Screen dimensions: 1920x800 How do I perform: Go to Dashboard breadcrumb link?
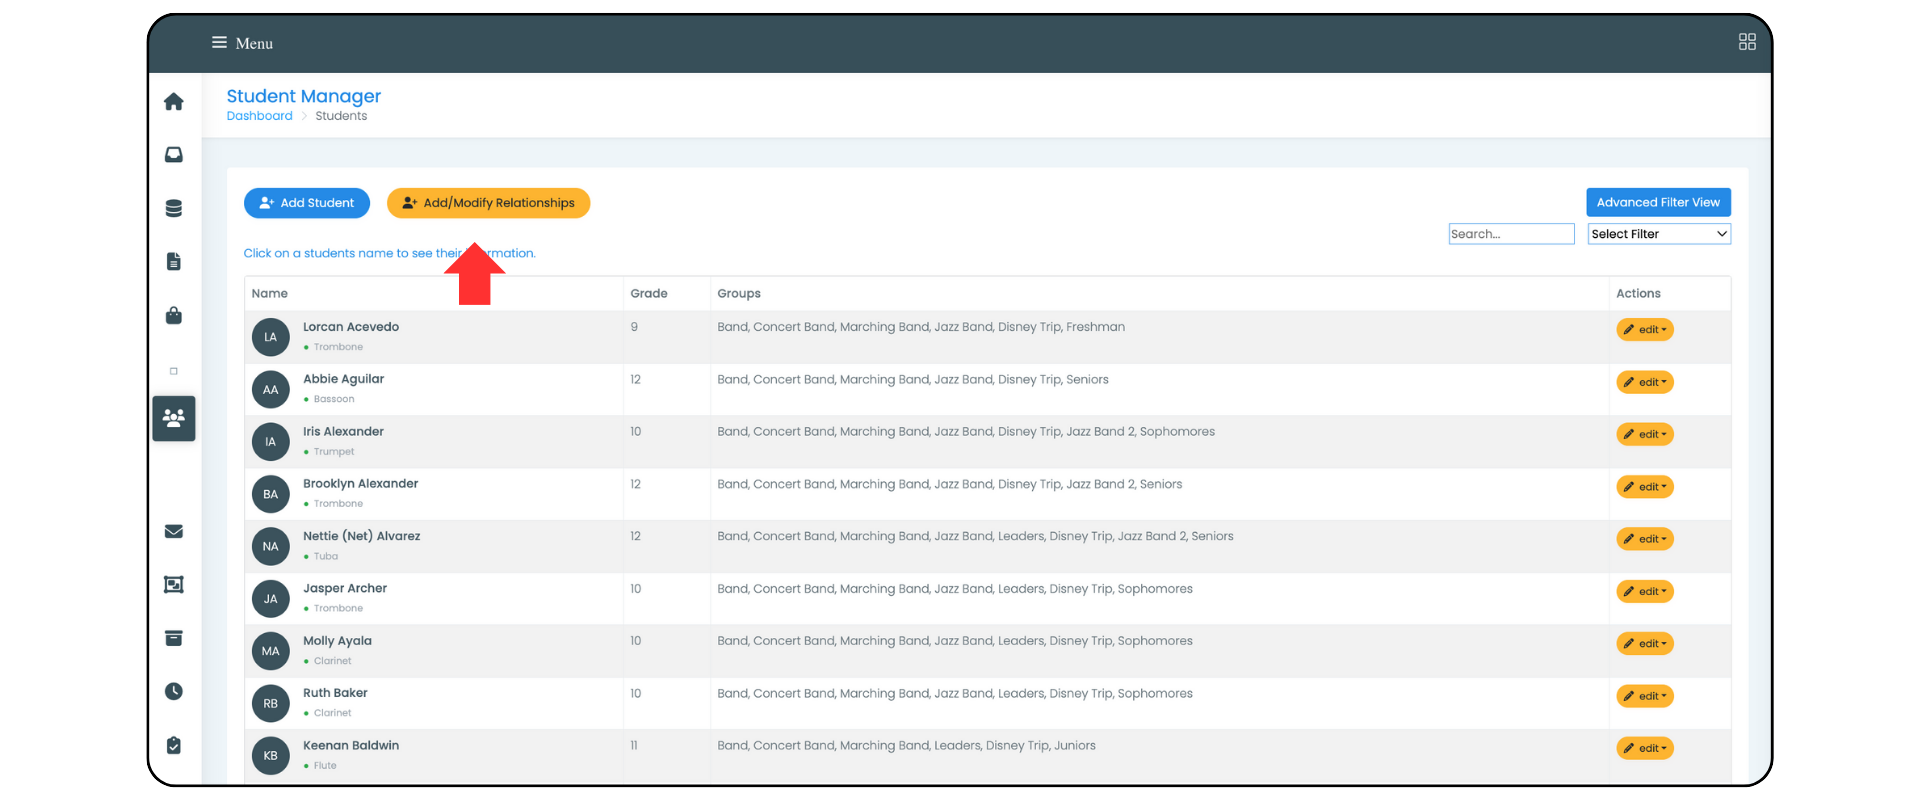click(260, 116)
